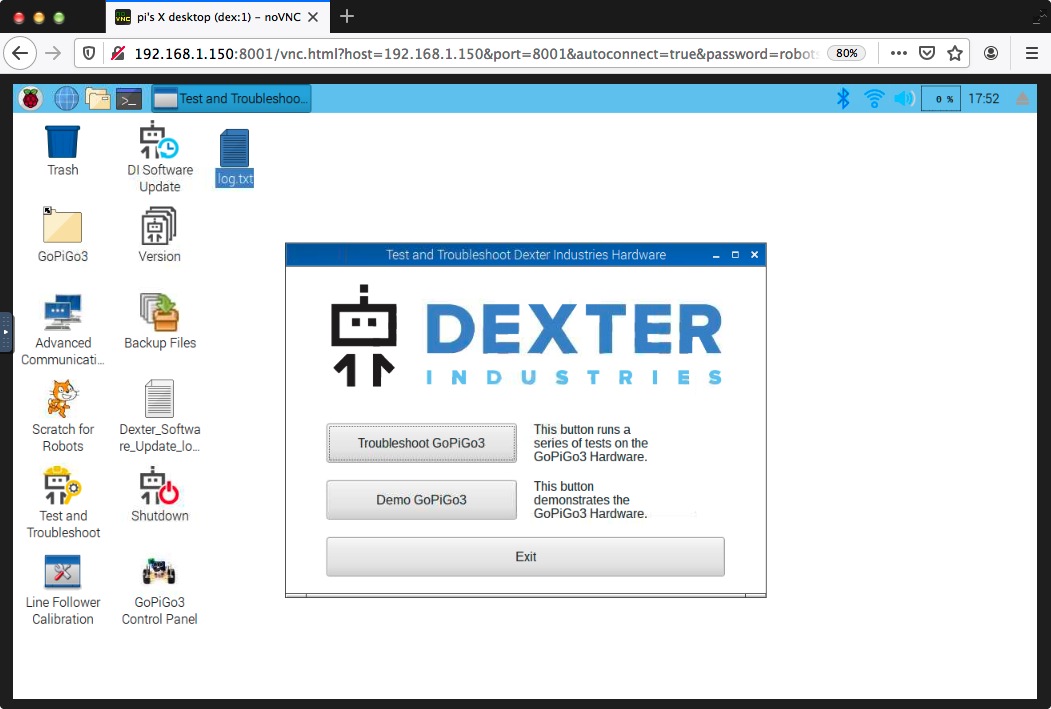
Task: Click the Raspberry Pi menu icon
Action: click(x=31, y=98)
